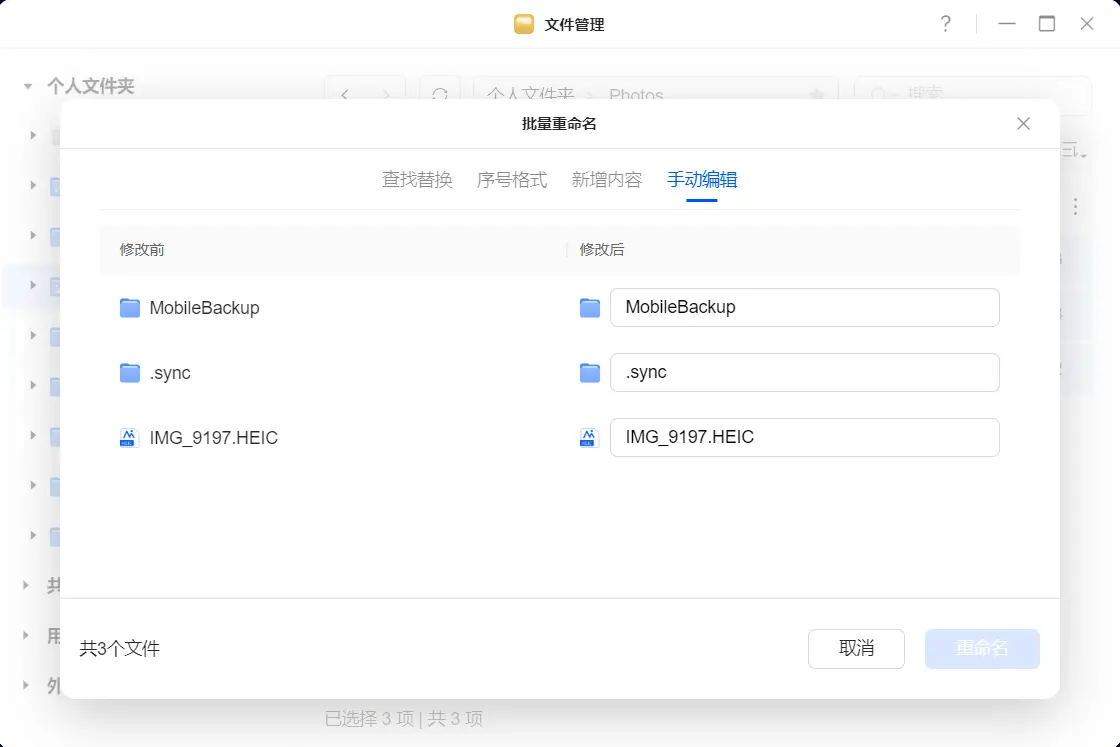Open the help question mark icon
The width and height of the screenshot is (1120, 747).
[x=945, y=24]
